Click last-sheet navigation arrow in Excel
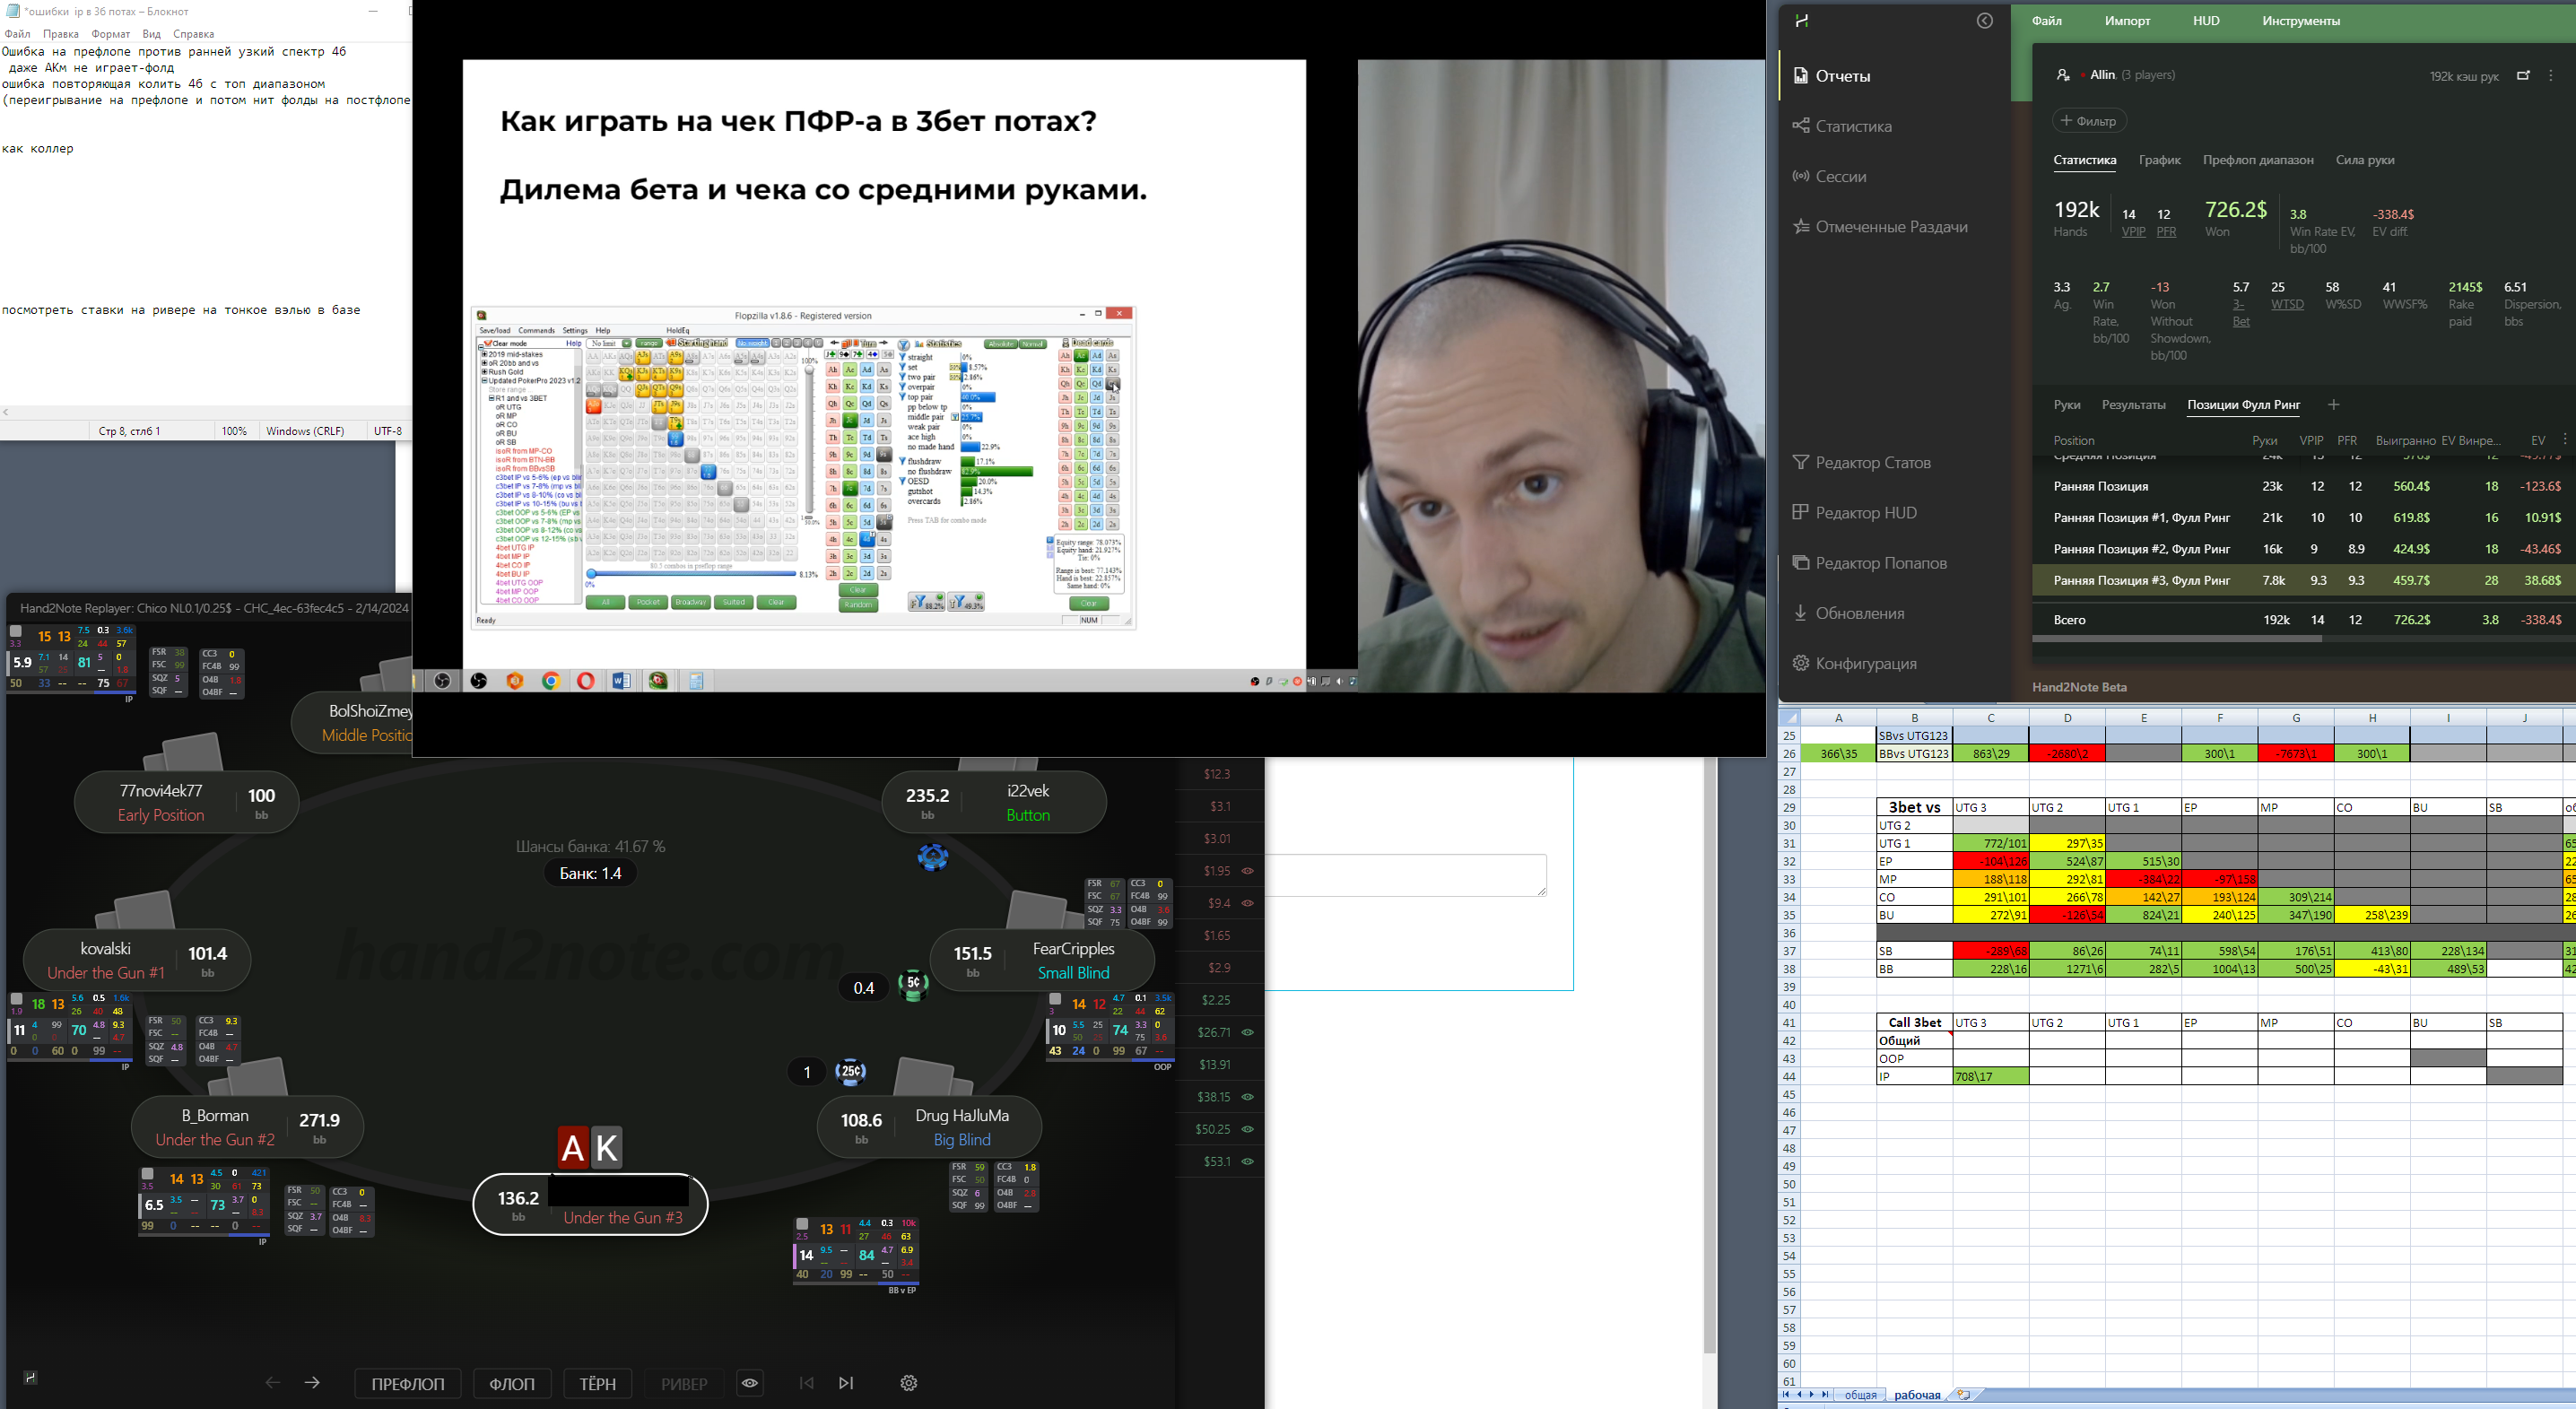 click(x=1825, y=1394)
